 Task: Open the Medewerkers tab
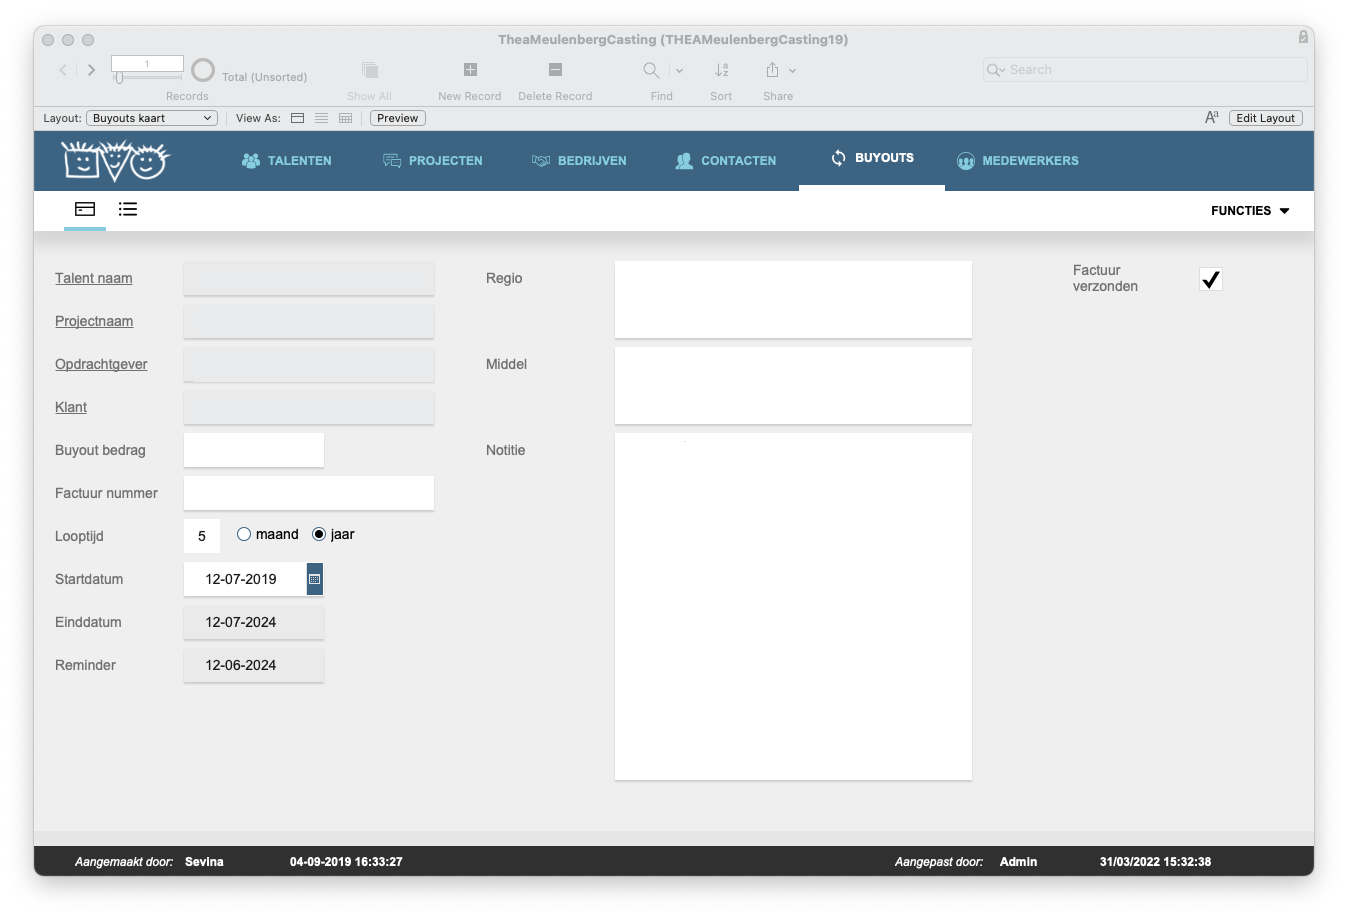pyautogui.click(x=1018, y=160)
